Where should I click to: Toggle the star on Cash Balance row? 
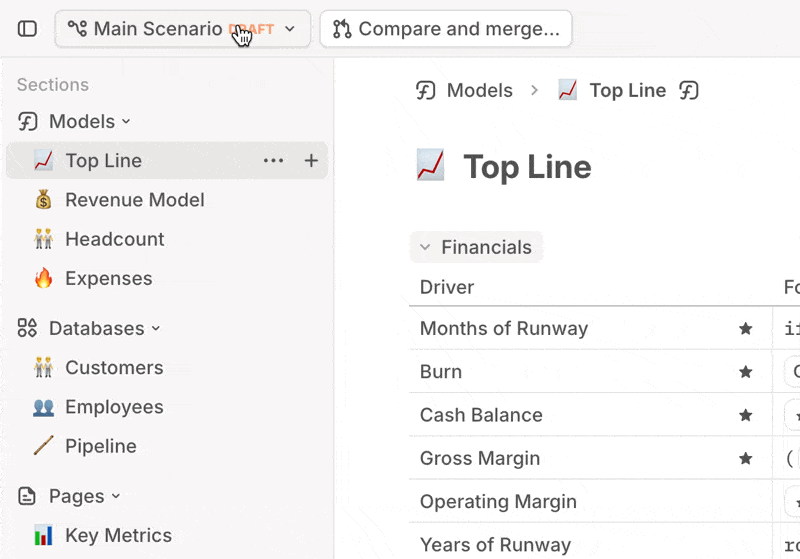click(745, 415)
